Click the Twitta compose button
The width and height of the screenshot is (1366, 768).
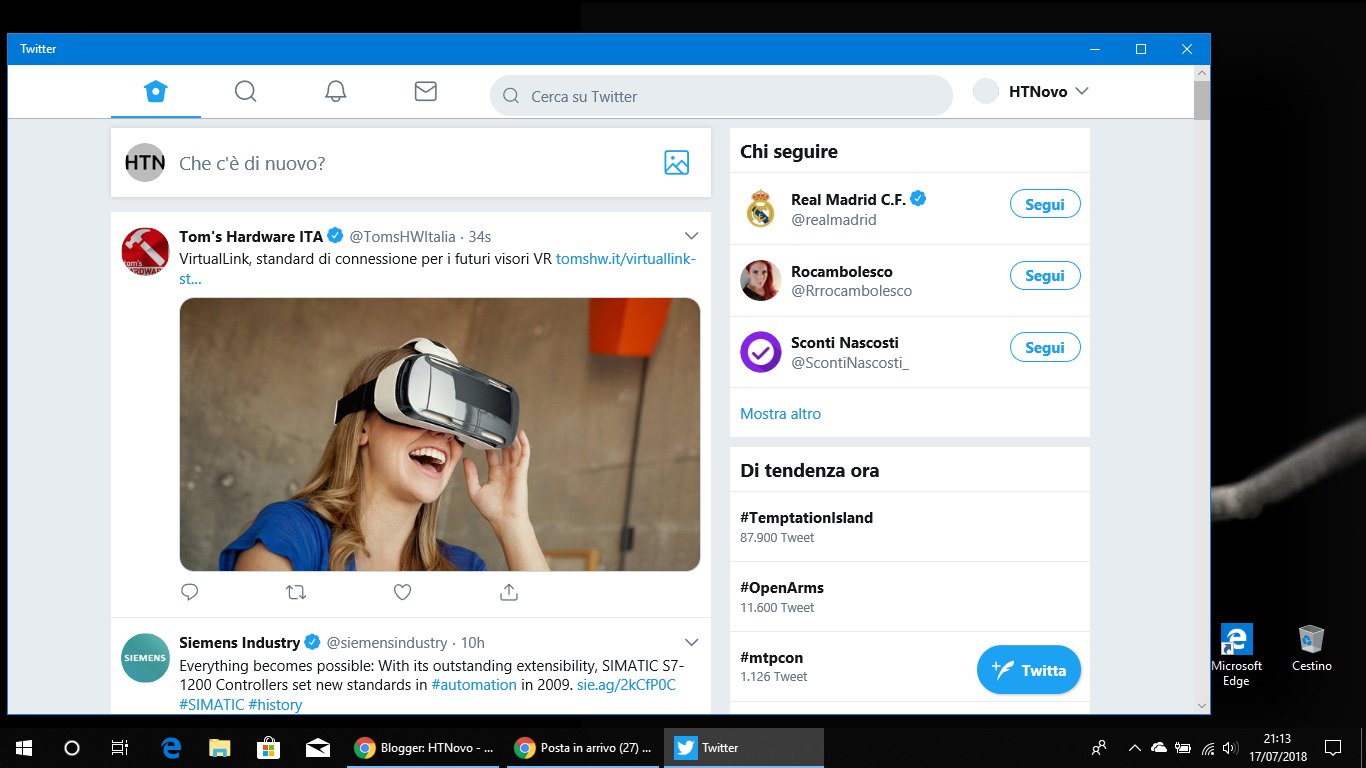1029,671
